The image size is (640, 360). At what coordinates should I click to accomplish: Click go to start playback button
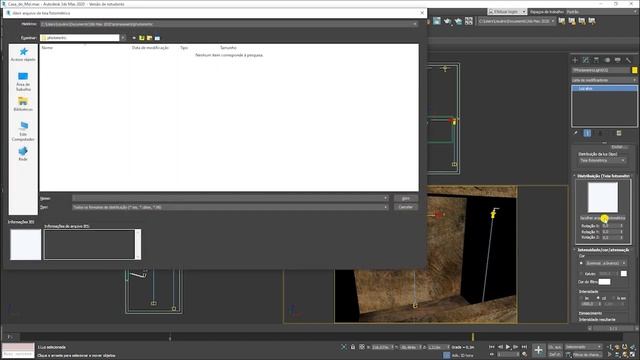tap(491, 347)
